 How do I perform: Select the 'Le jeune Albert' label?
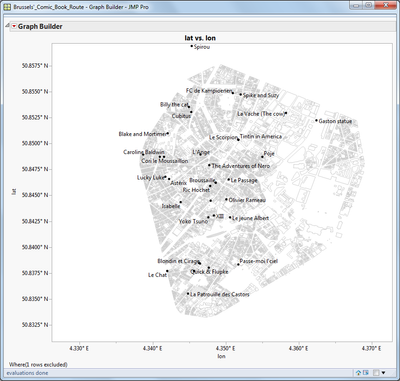click(250, 218)
